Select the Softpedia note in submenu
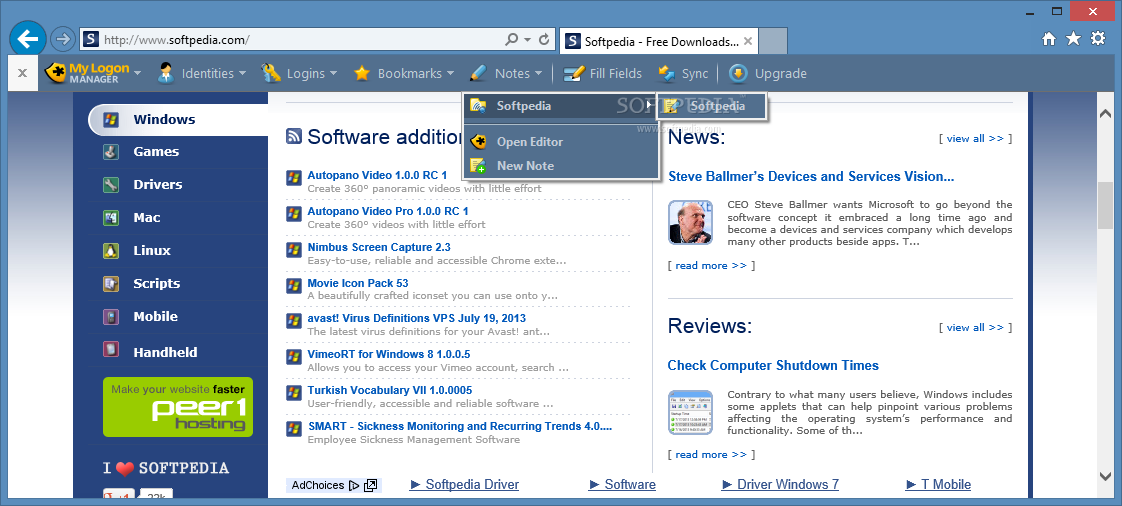This screenshot has height=506, width=1122. pyautogui.click(x=711, y=106)
